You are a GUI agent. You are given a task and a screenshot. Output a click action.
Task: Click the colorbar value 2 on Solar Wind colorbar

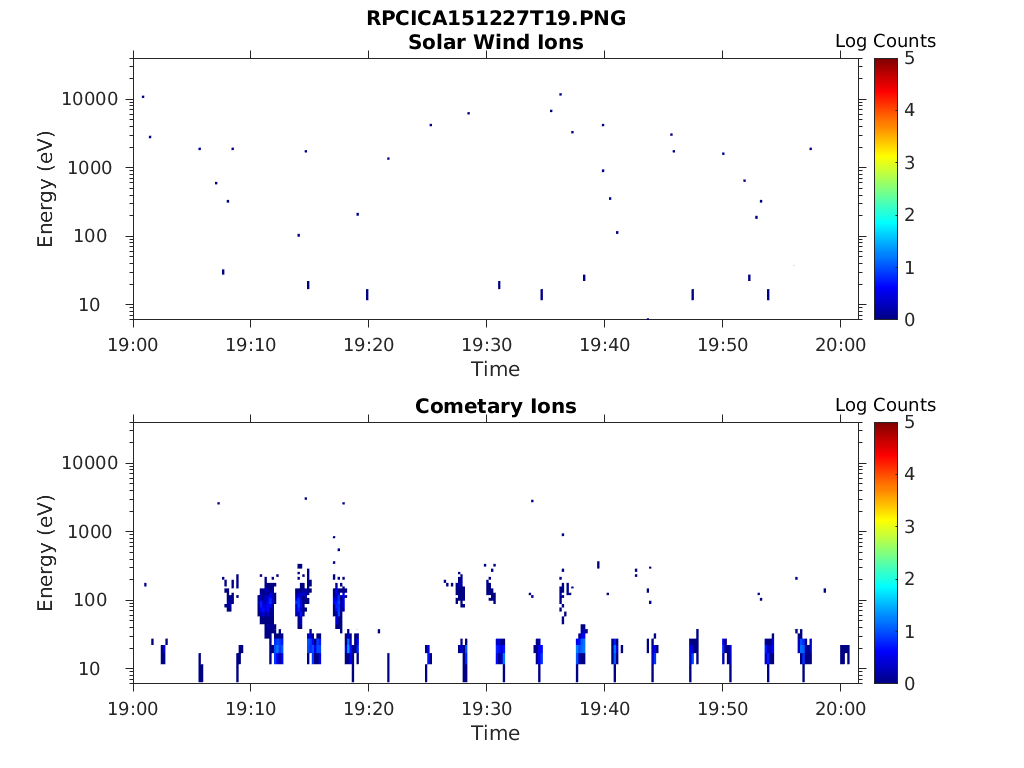909,215
